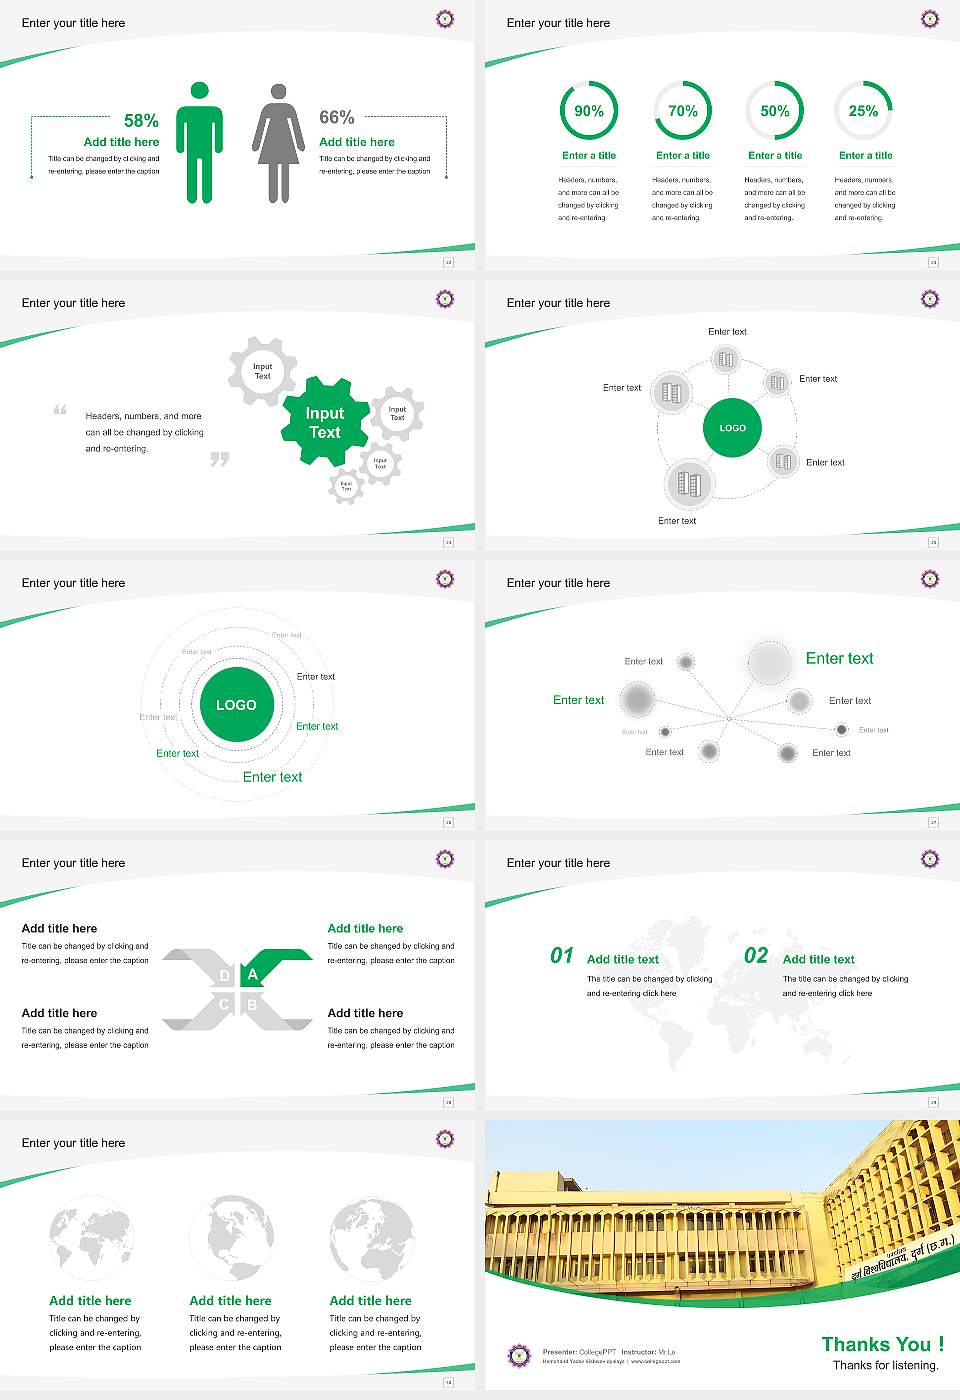Click Add title here under the first globe
The width and height of the screenshot is (960, 1400).
(x=90, y=1301)
